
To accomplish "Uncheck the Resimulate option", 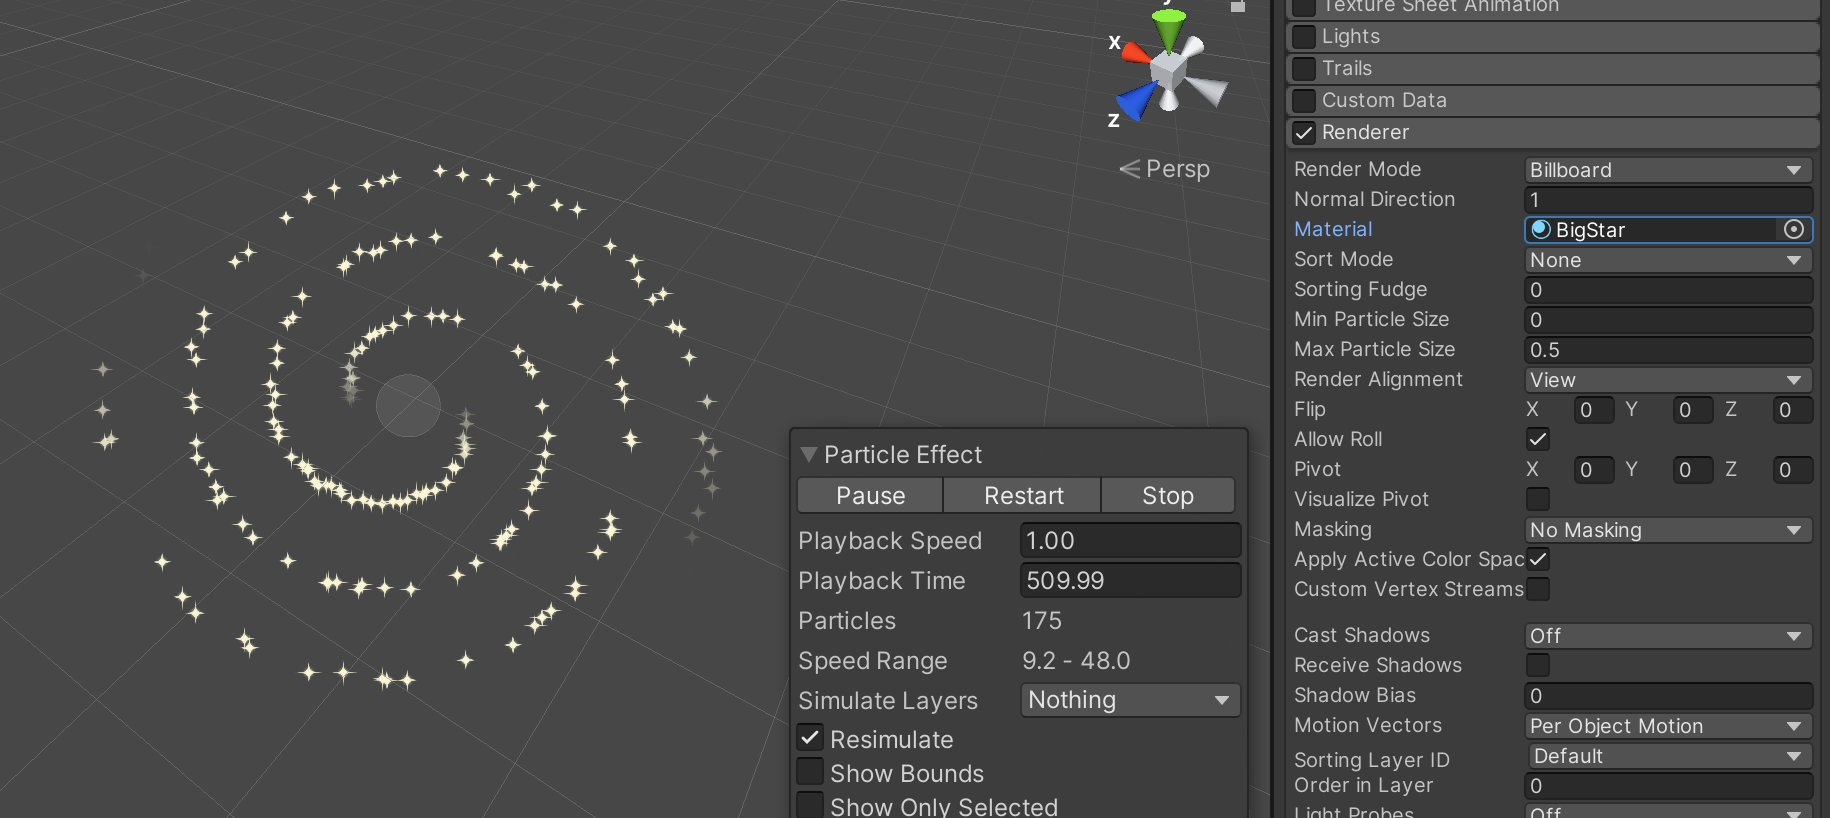I will pos(810,738).
